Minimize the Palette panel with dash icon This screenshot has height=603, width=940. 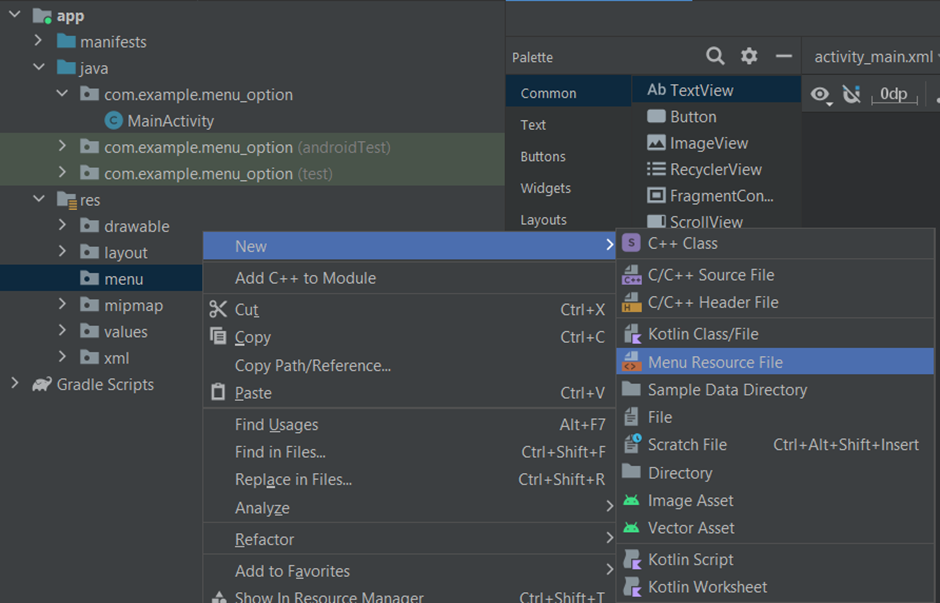(x=784, y=56)
